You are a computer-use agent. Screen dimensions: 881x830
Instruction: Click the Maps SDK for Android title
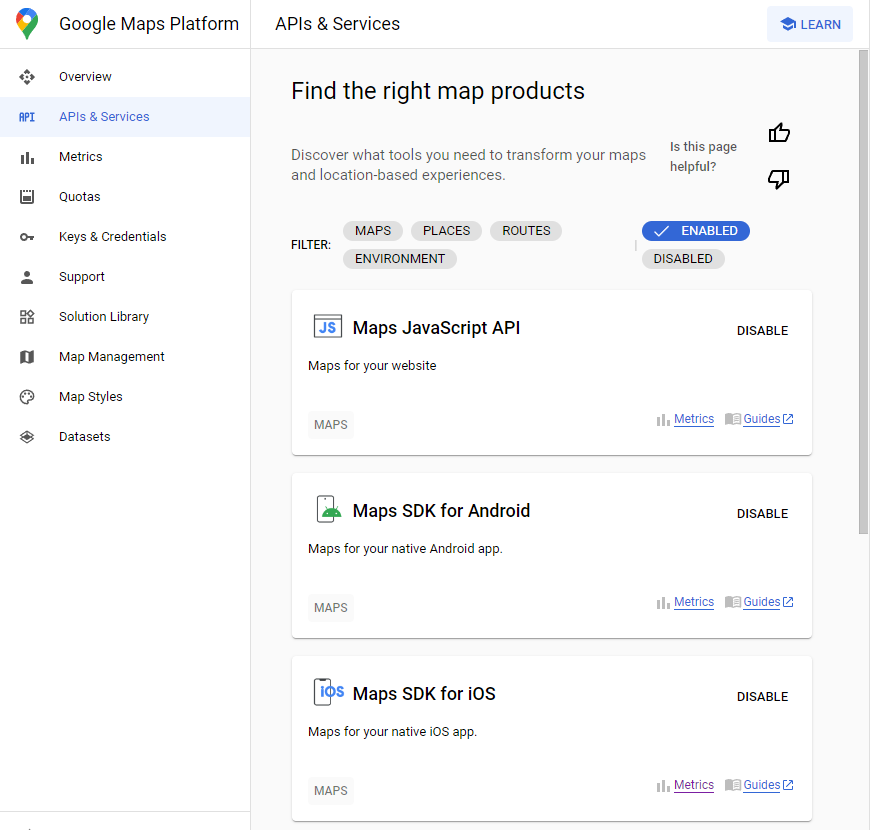(441, 511)
